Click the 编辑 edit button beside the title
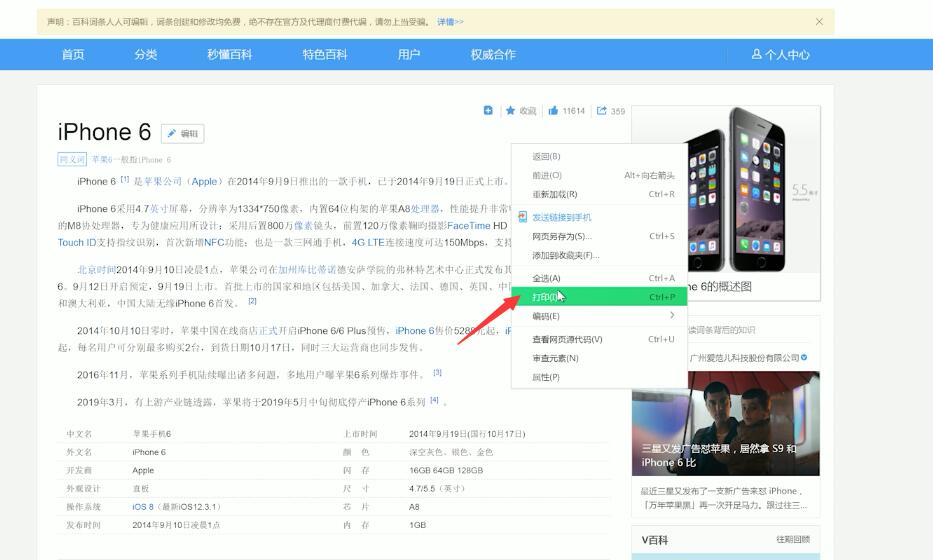This screenshot has width=933, height=560. click(183, 133)
